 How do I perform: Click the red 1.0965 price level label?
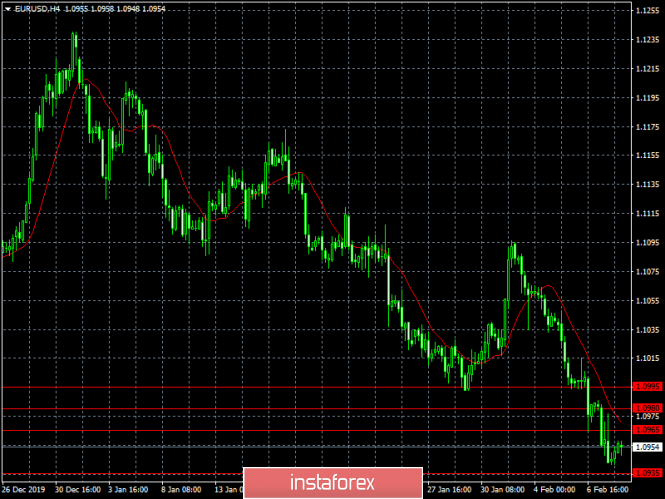[648, 430]
